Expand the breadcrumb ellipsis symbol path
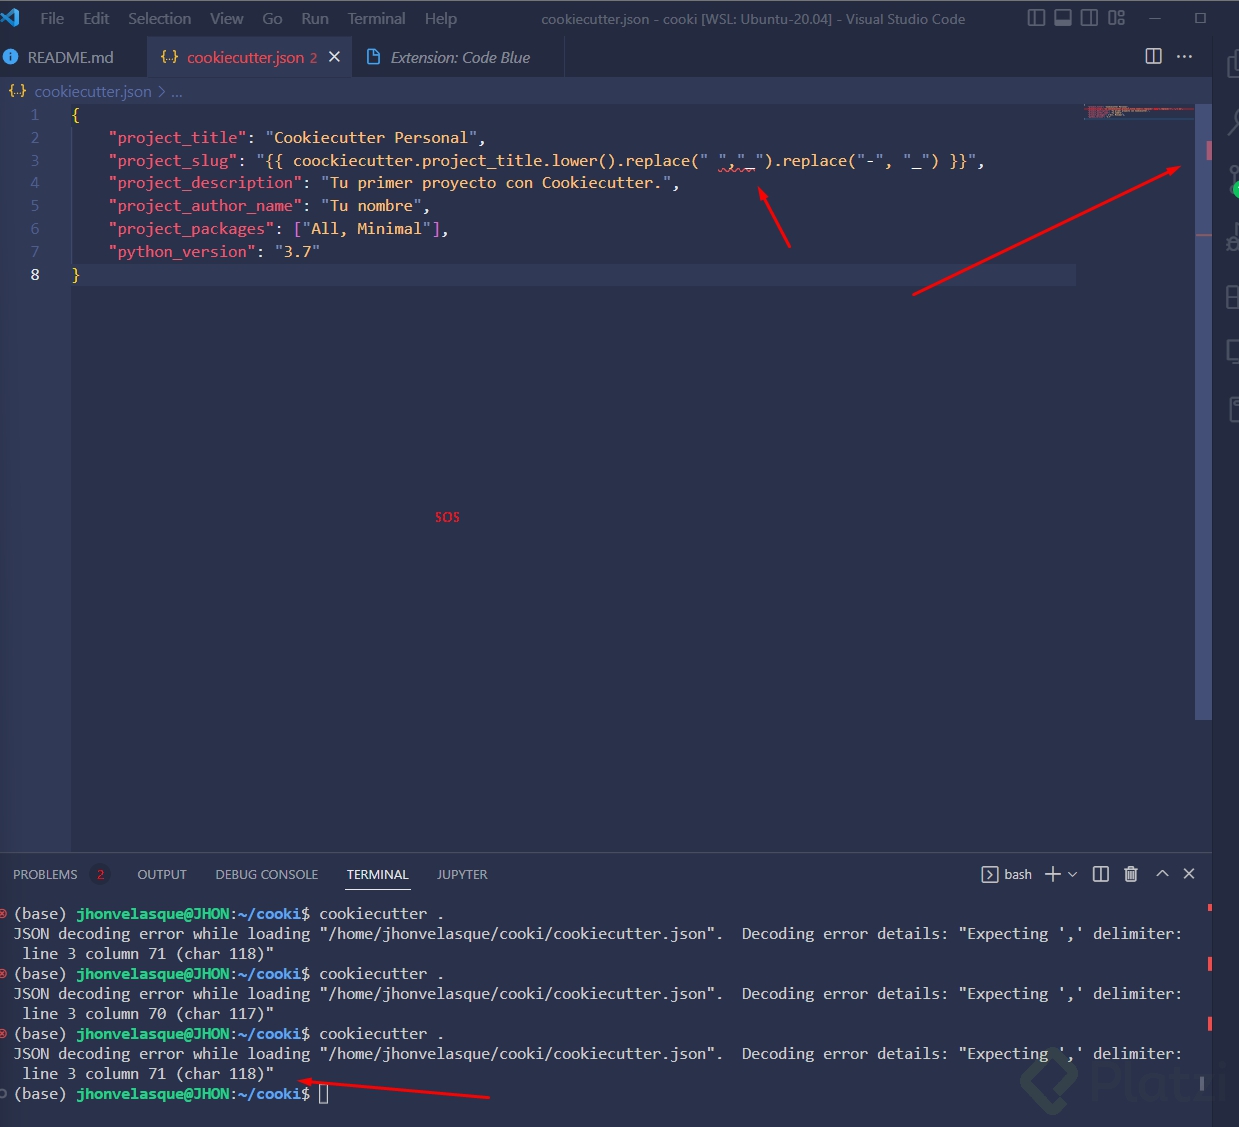1239x1127 pixels. click(x=177, y=91)
